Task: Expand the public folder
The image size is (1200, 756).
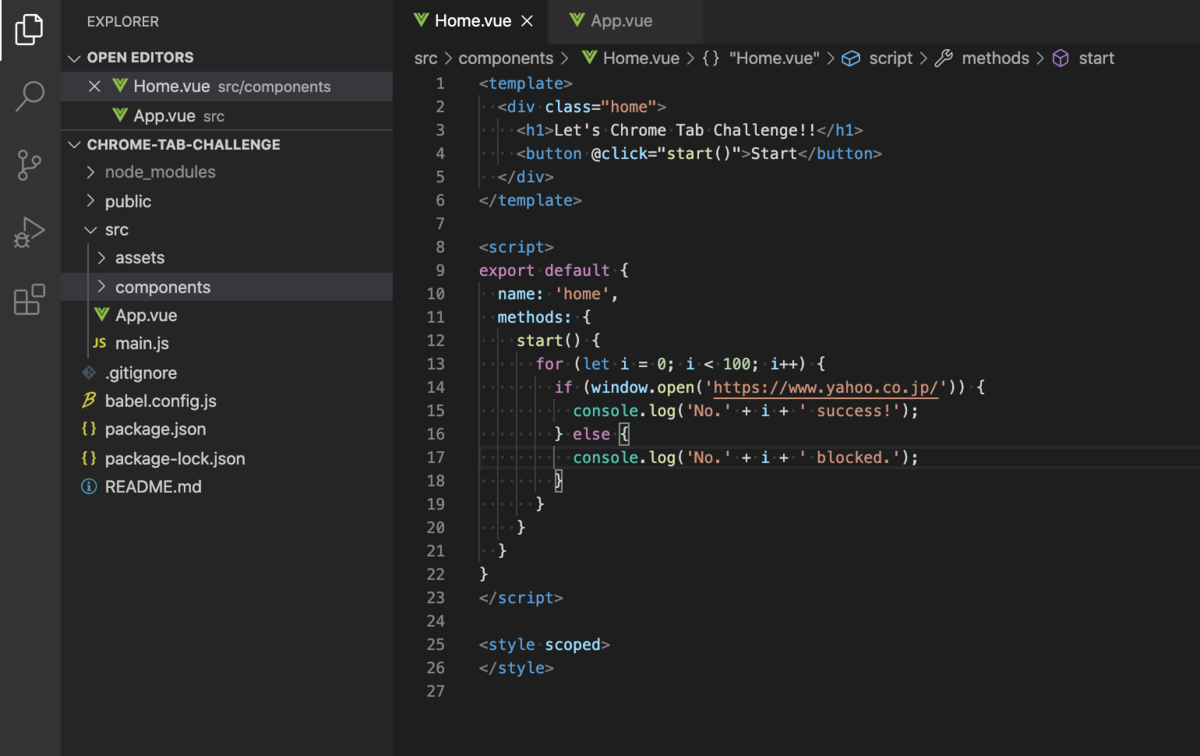Action: coord(227,201)
